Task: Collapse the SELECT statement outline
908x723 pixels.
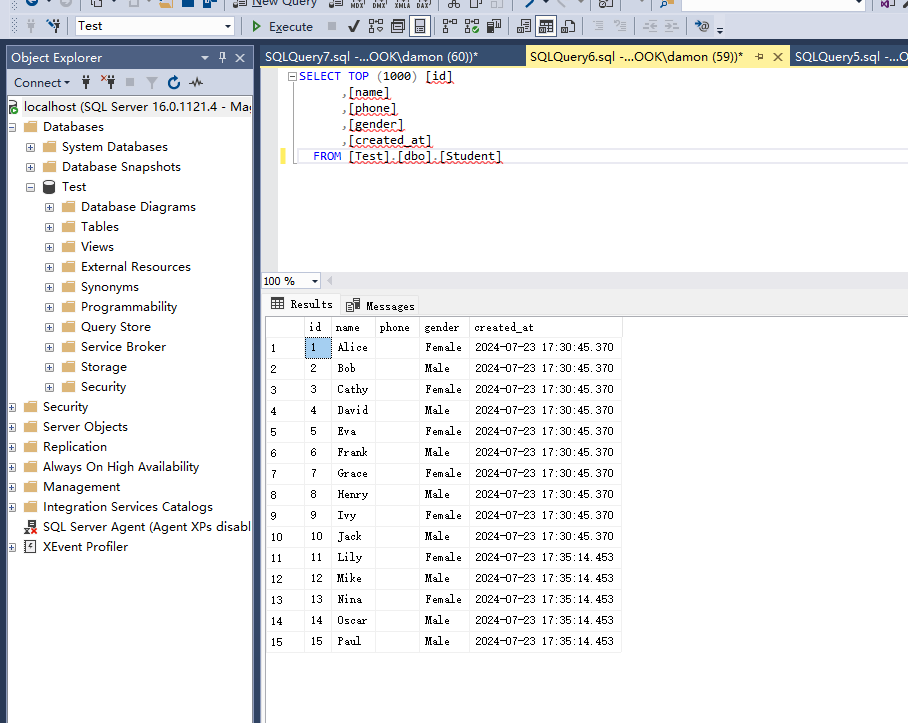Action: coord(291,76)
